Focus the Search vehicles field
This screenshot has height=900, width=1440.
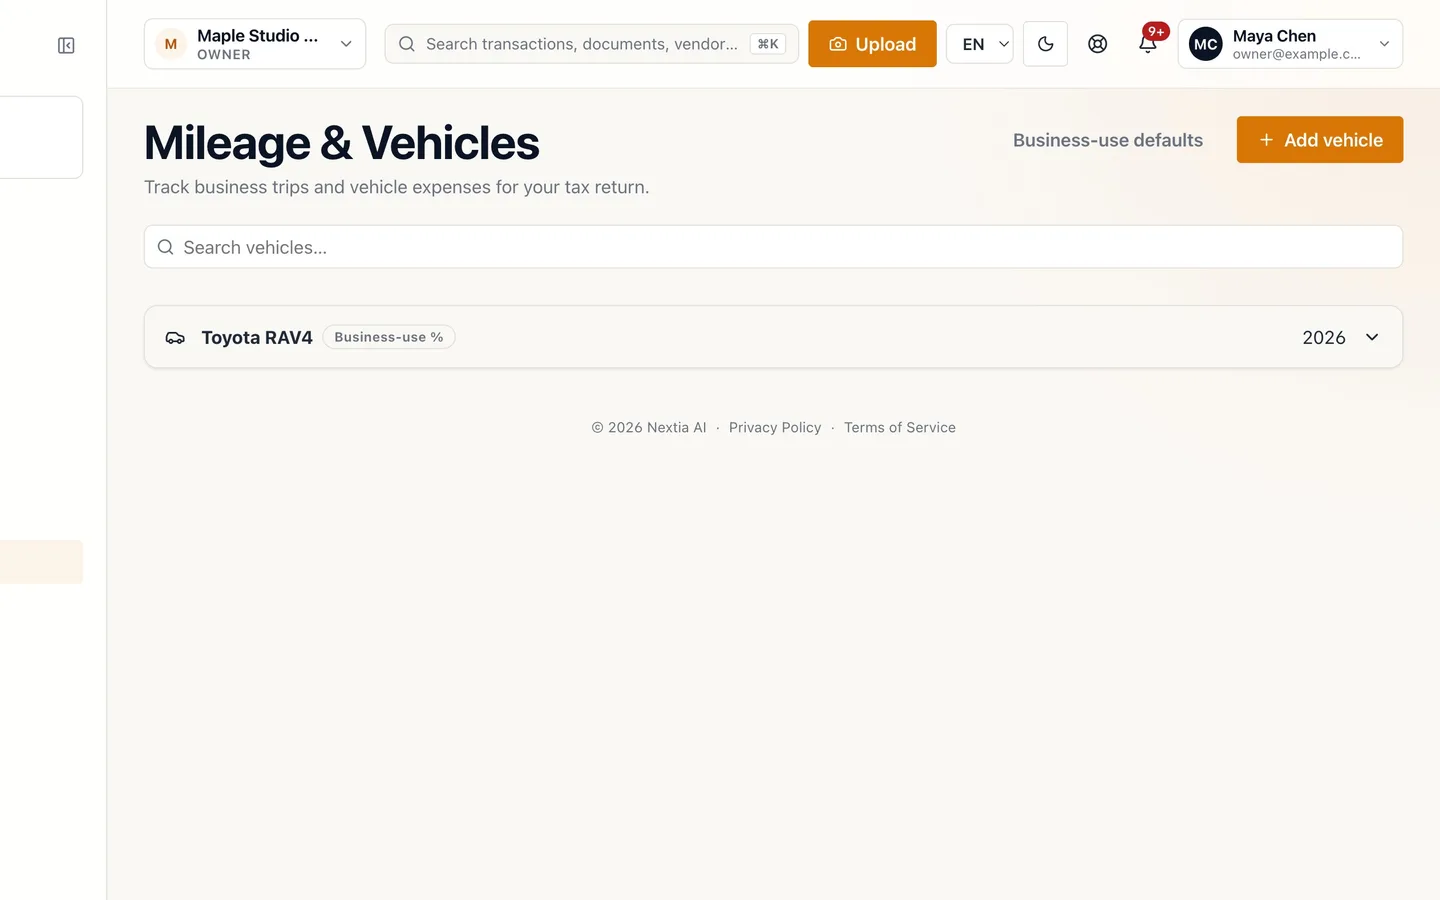[773, 247]
